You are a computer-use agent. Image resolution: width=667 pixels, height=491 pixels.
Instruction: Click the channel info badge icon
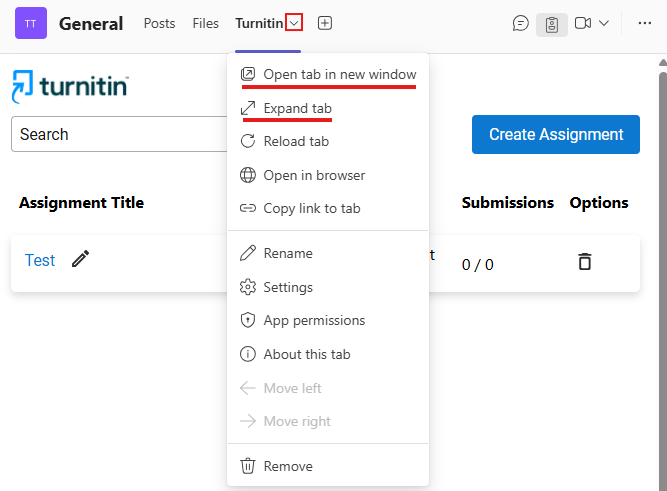(x=552, y=25)
